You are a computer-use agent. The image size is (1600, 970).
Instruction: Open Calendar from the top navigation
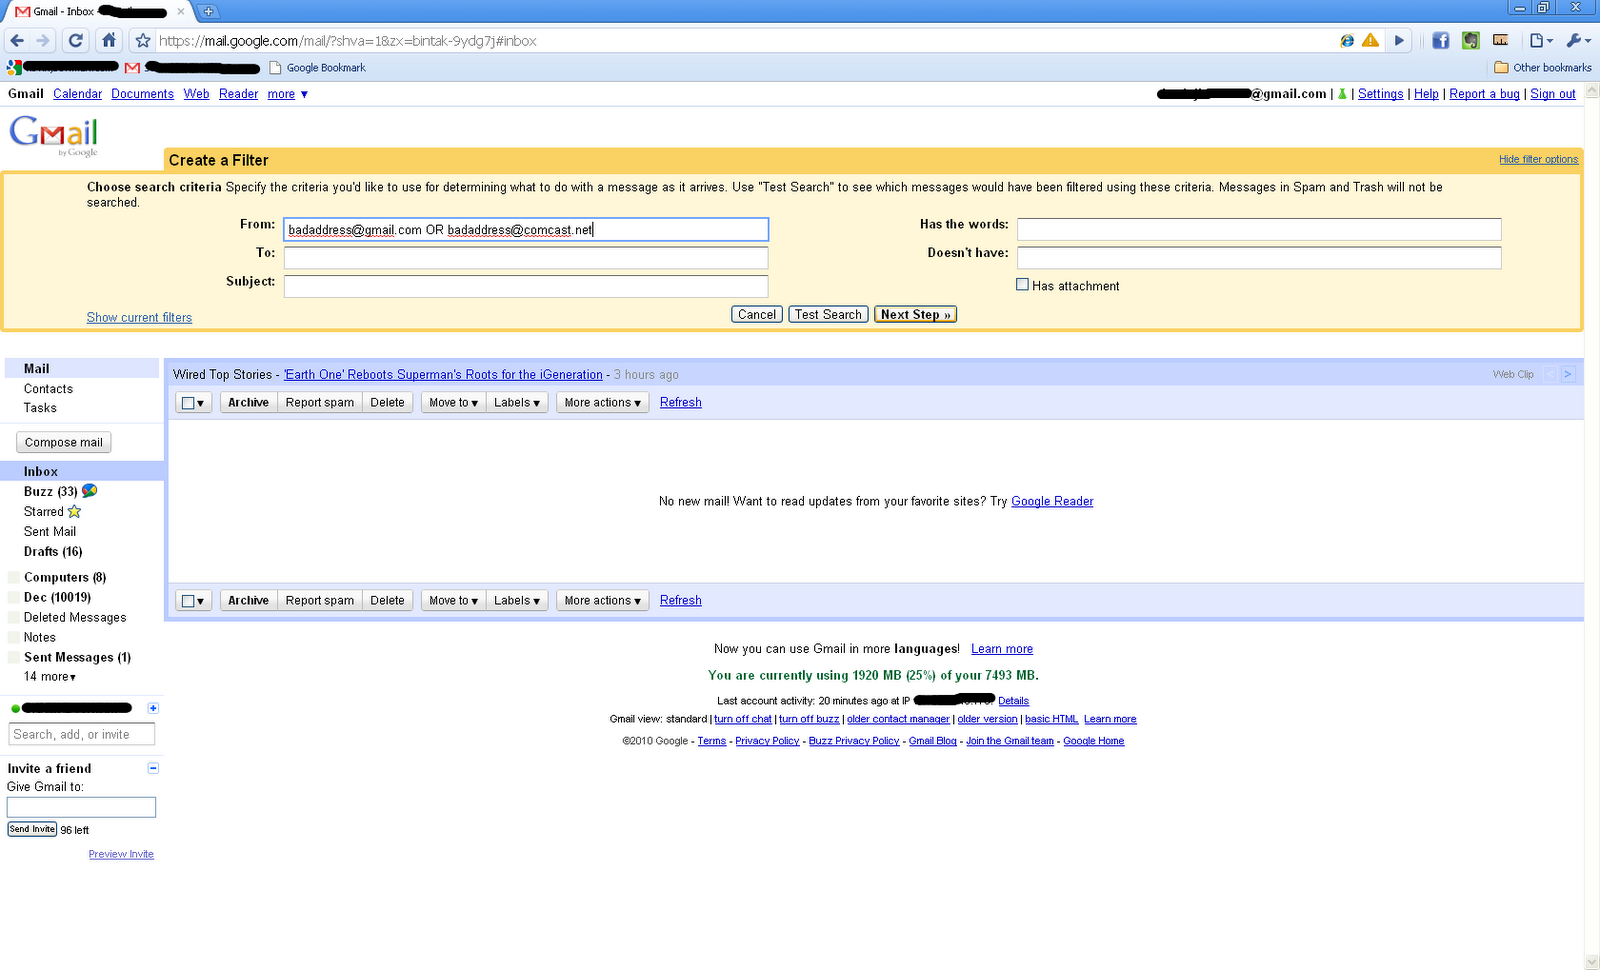pyautogui.click(x=77, y=94)
